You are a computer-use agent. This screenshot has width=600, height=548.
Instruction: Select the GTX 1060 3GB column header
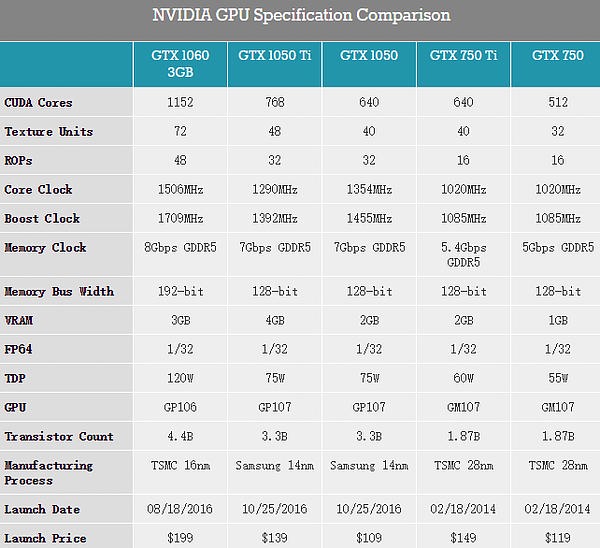coord(180,64)
